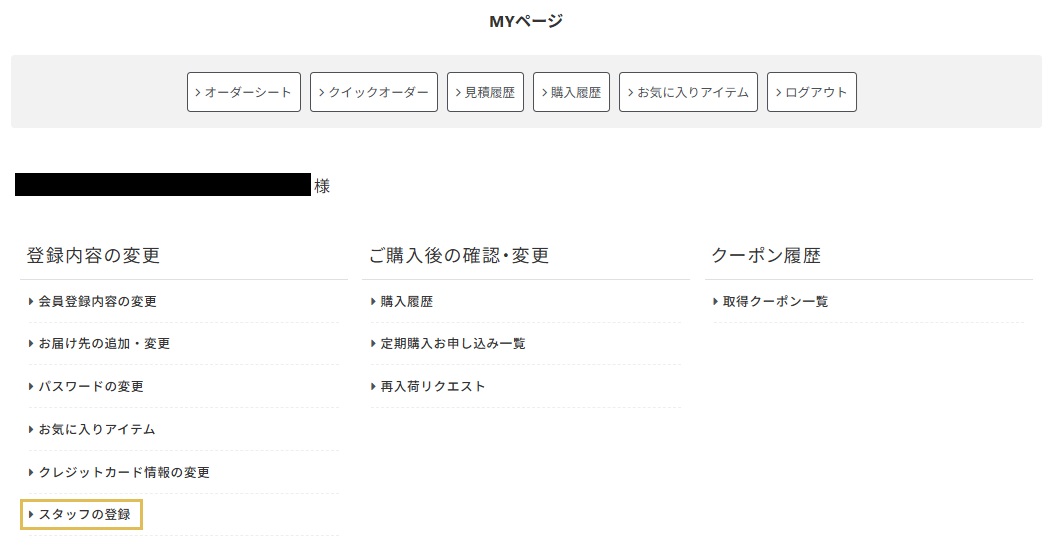Open 見積履歴 in the top navigation

[485, 92]
